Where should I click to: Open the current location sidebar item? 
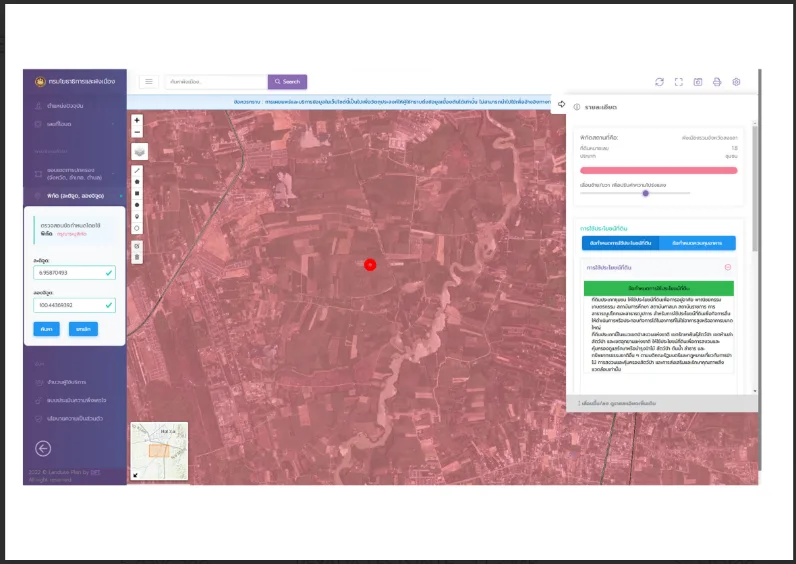point(74,106)
